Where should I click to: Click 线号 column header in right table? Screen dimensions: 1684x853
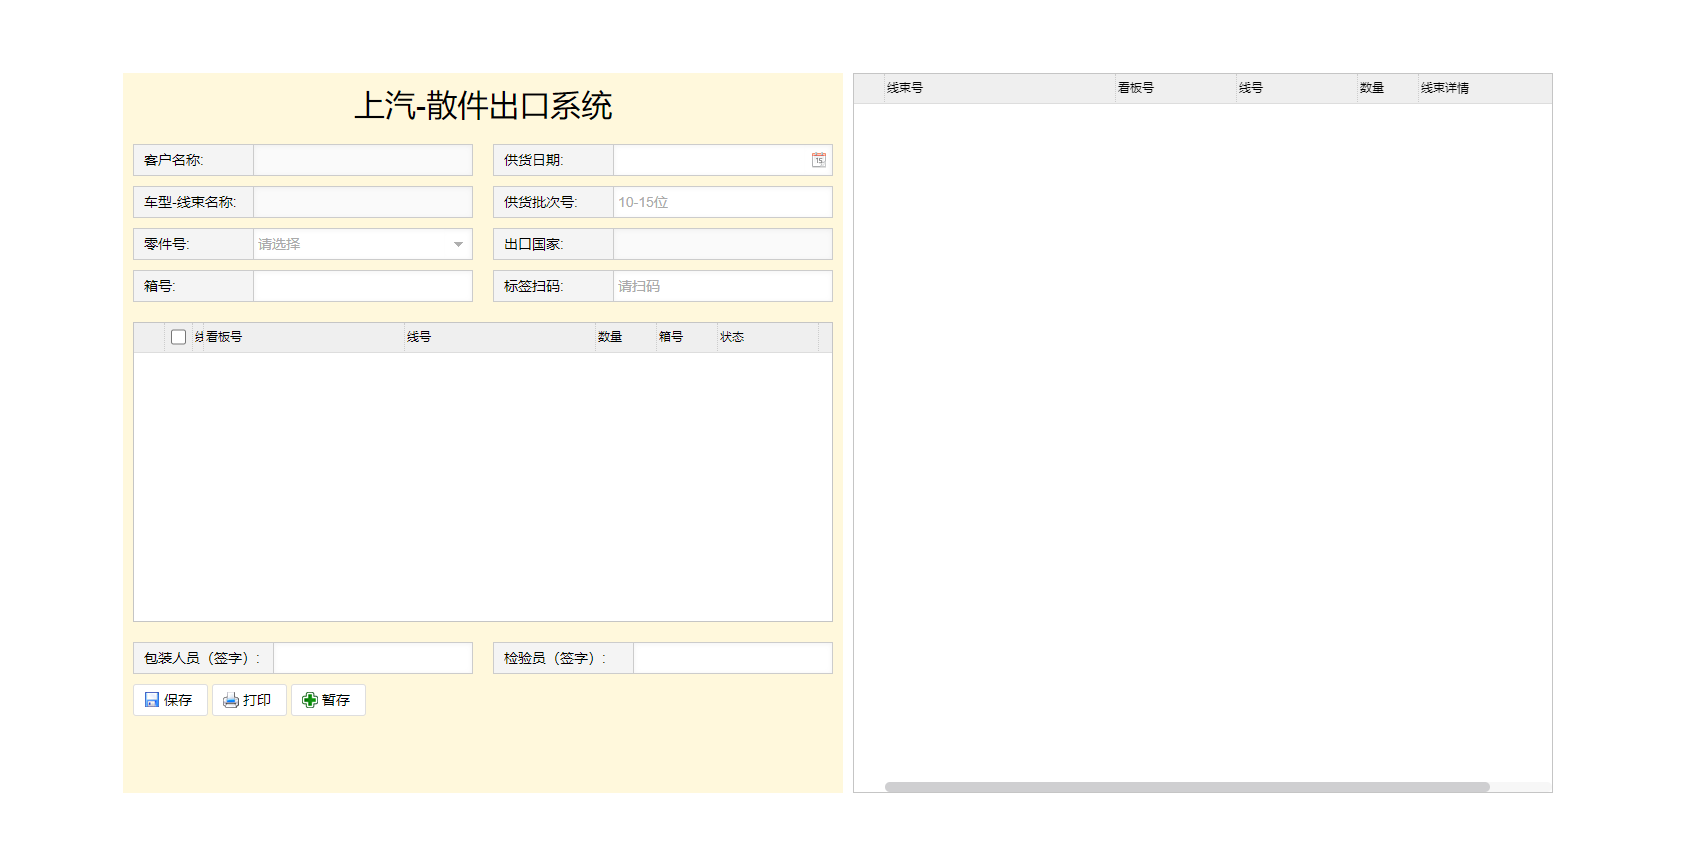[1297, 88]
